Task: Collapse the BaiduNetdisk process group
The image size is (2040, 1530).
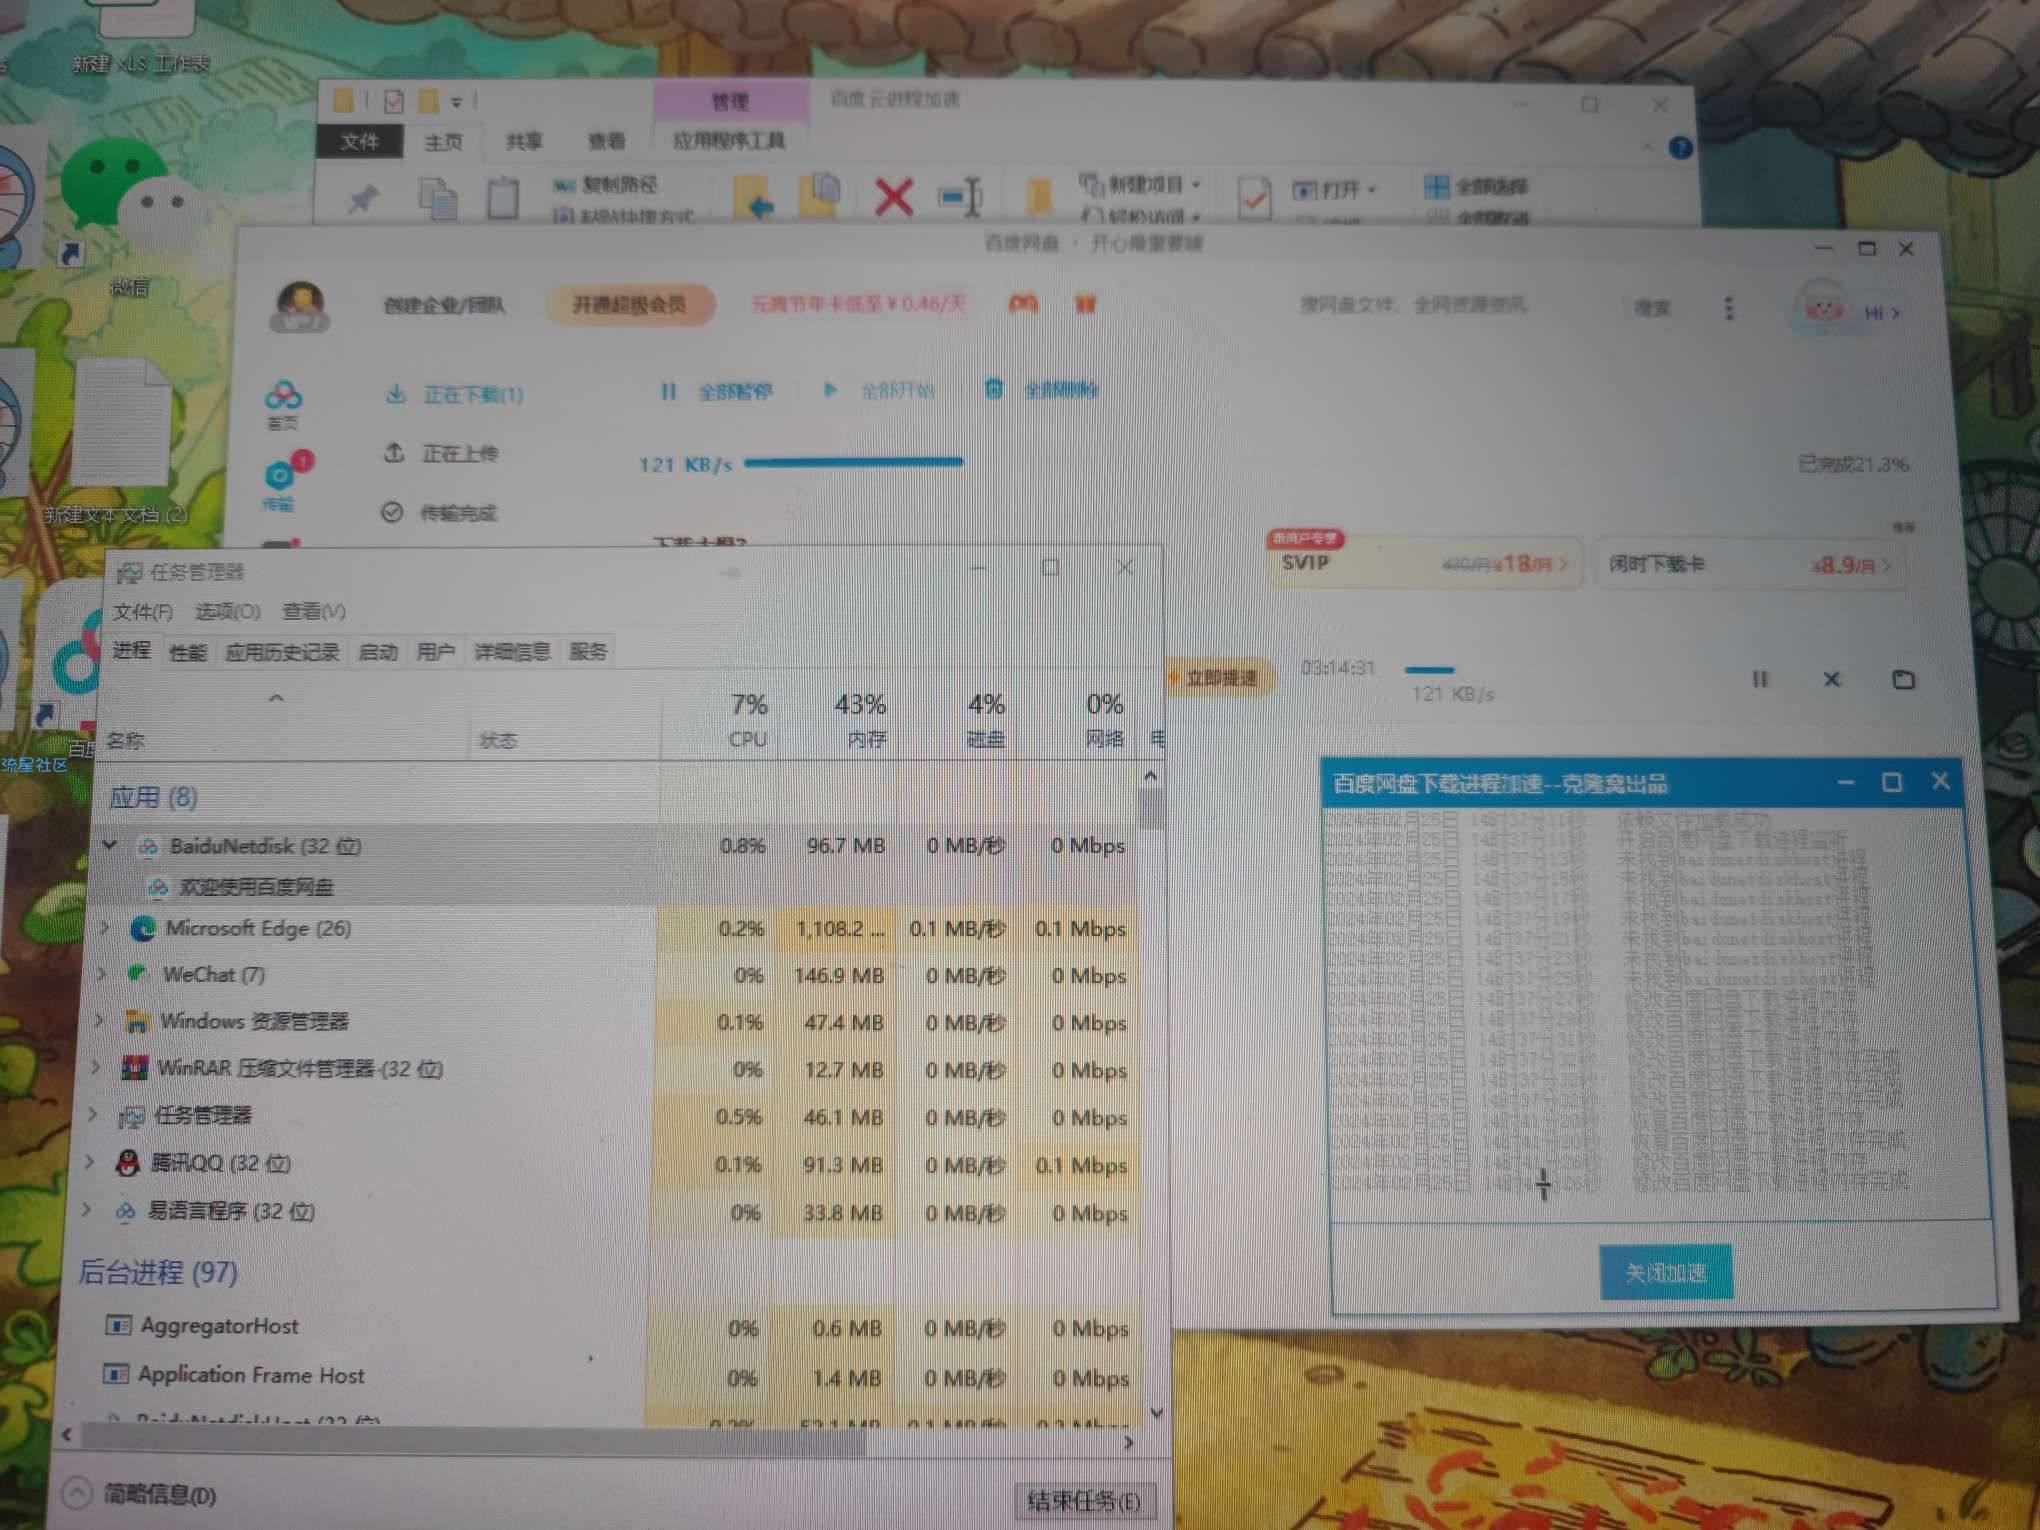Action: (110, 845)
